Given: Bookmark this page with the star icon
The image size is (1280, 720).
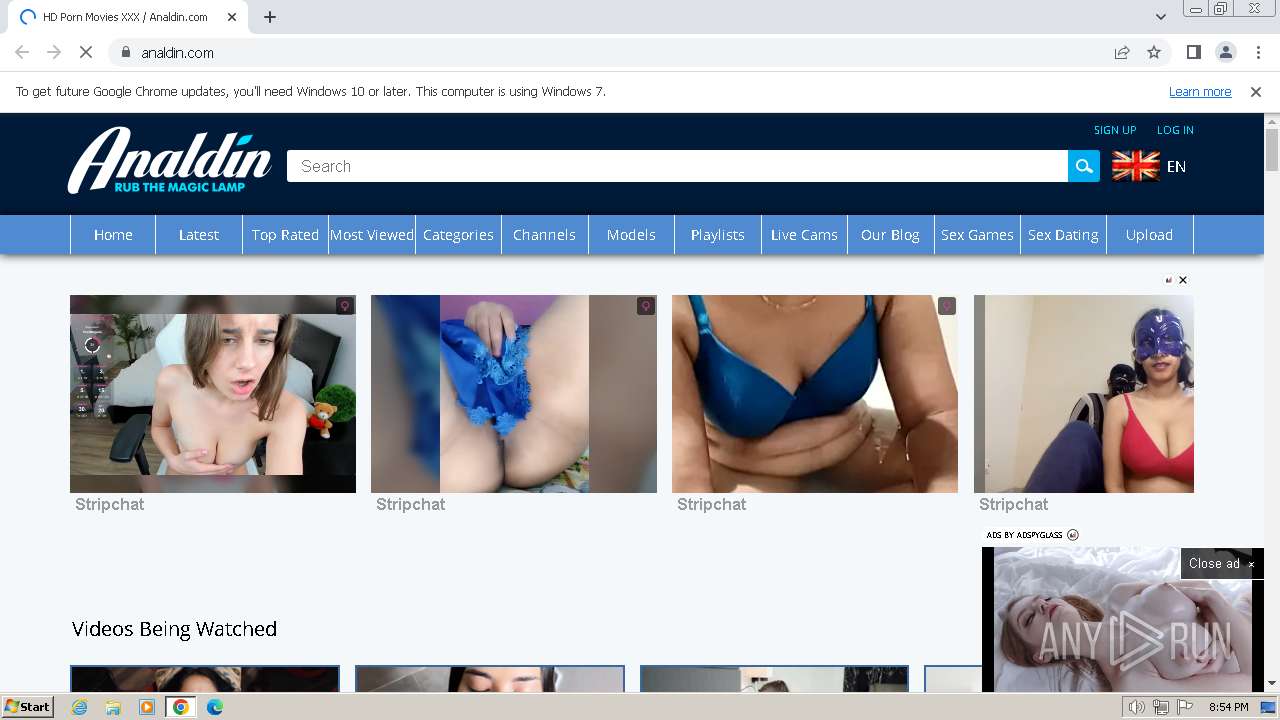Looking at the screenshot, I should tap(1154, 52).
